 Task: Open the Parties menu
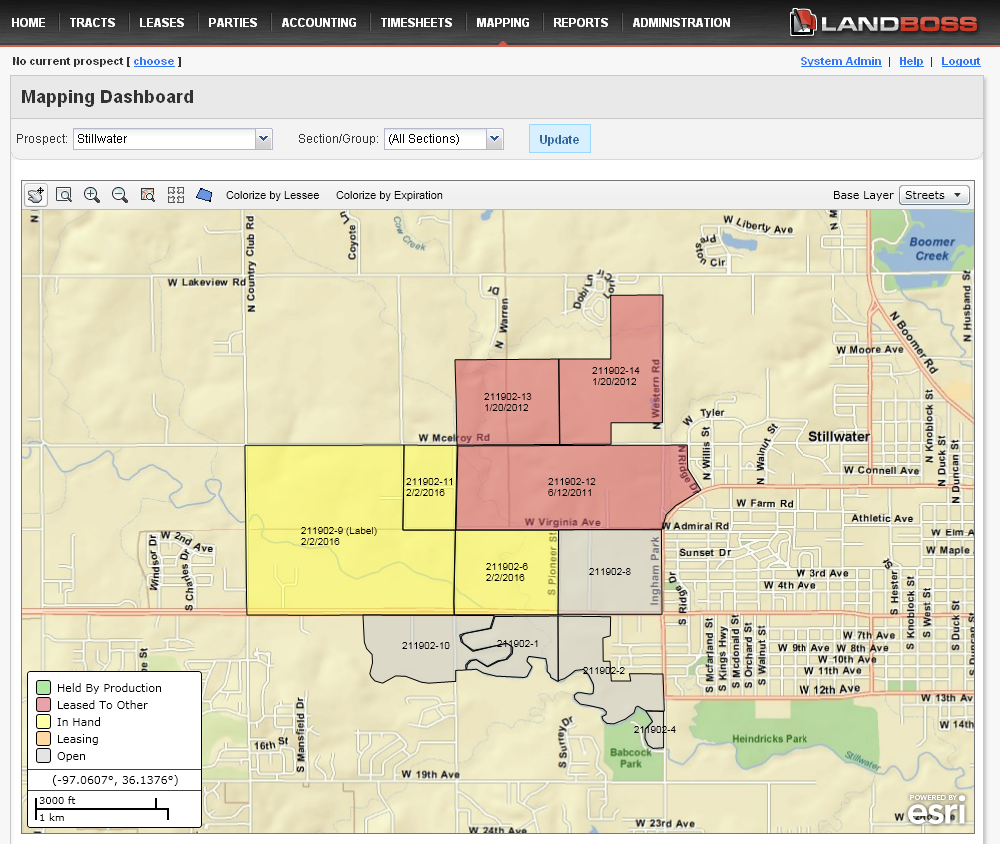coord(233,23)
